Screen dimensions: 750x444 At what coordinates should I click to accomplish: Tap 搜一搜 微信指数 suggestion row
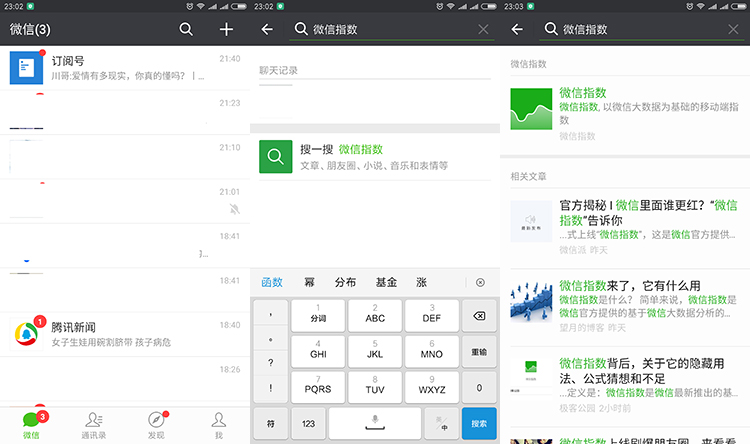tap(375, 156)
